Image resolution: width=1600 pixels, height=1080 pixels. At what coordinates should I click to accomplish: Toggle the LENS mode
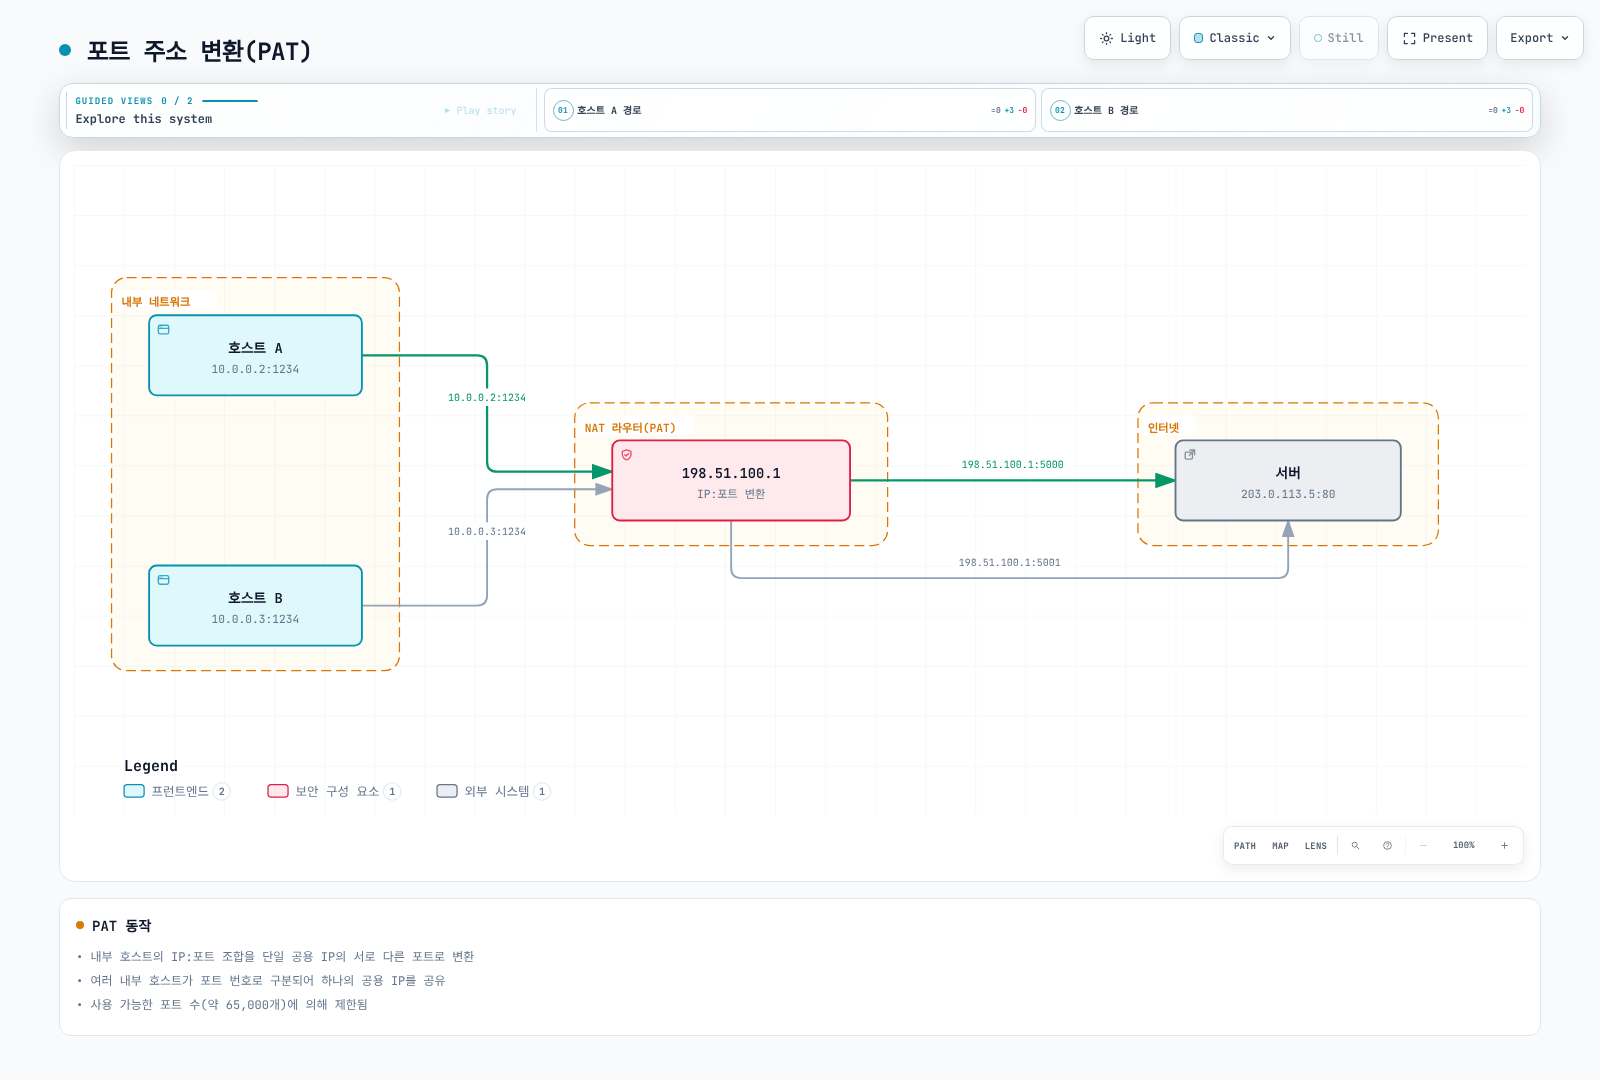[x=1316, y=846]
